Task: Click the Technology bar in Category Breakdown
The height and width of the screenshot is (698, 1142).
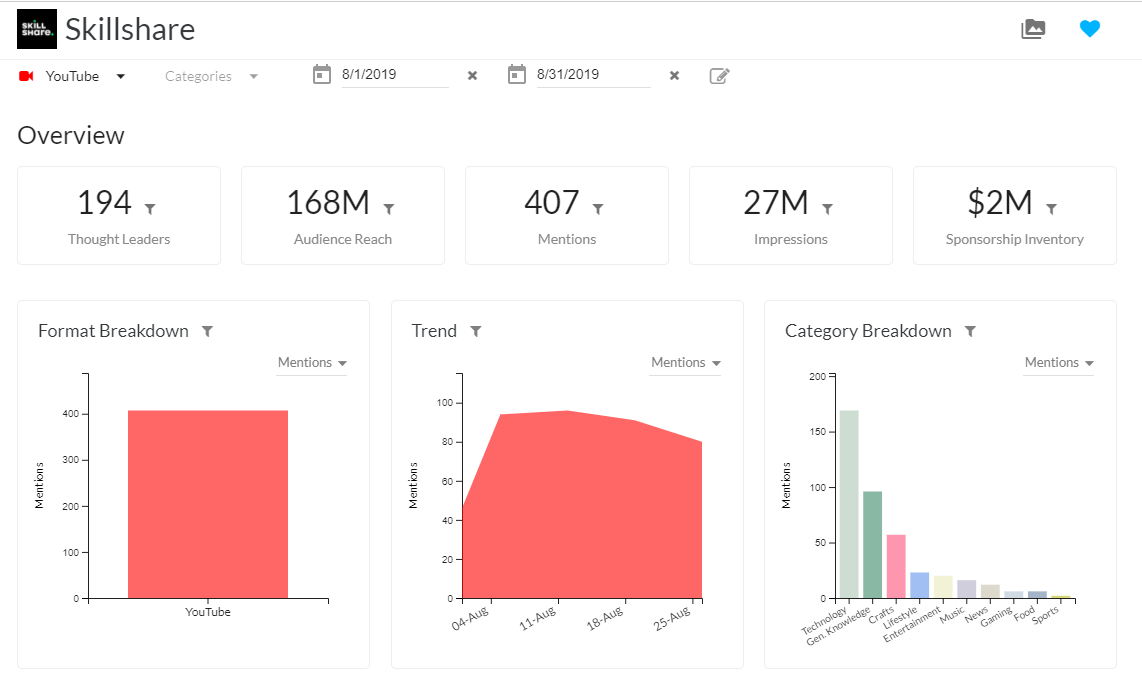Action: 849,504
